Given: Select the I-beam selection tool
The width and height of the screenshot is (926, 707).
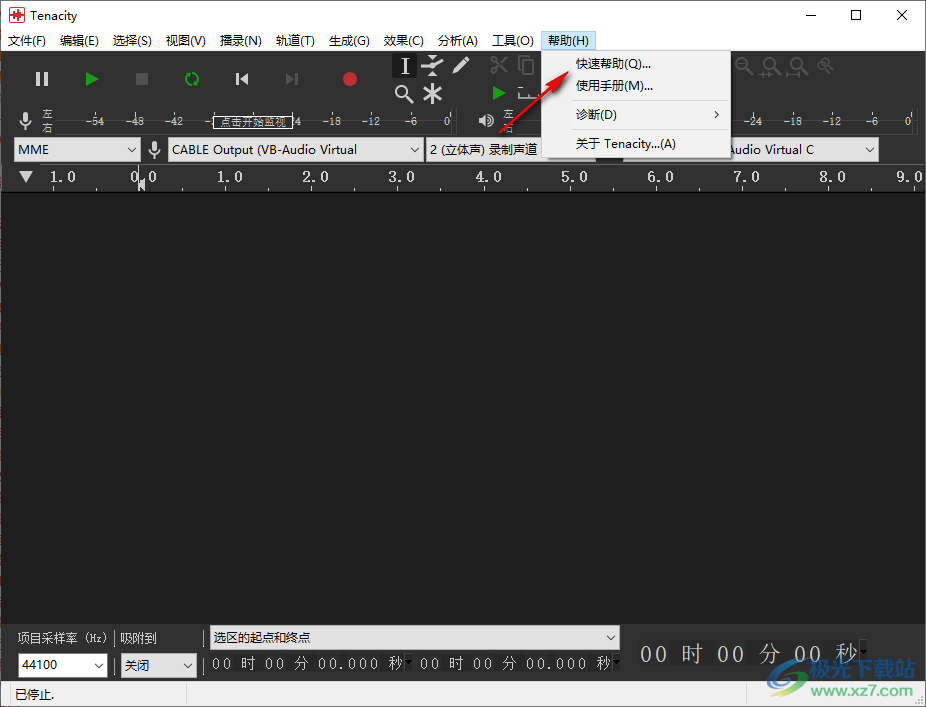Looking at the screenshot, I should pos(404,66).
